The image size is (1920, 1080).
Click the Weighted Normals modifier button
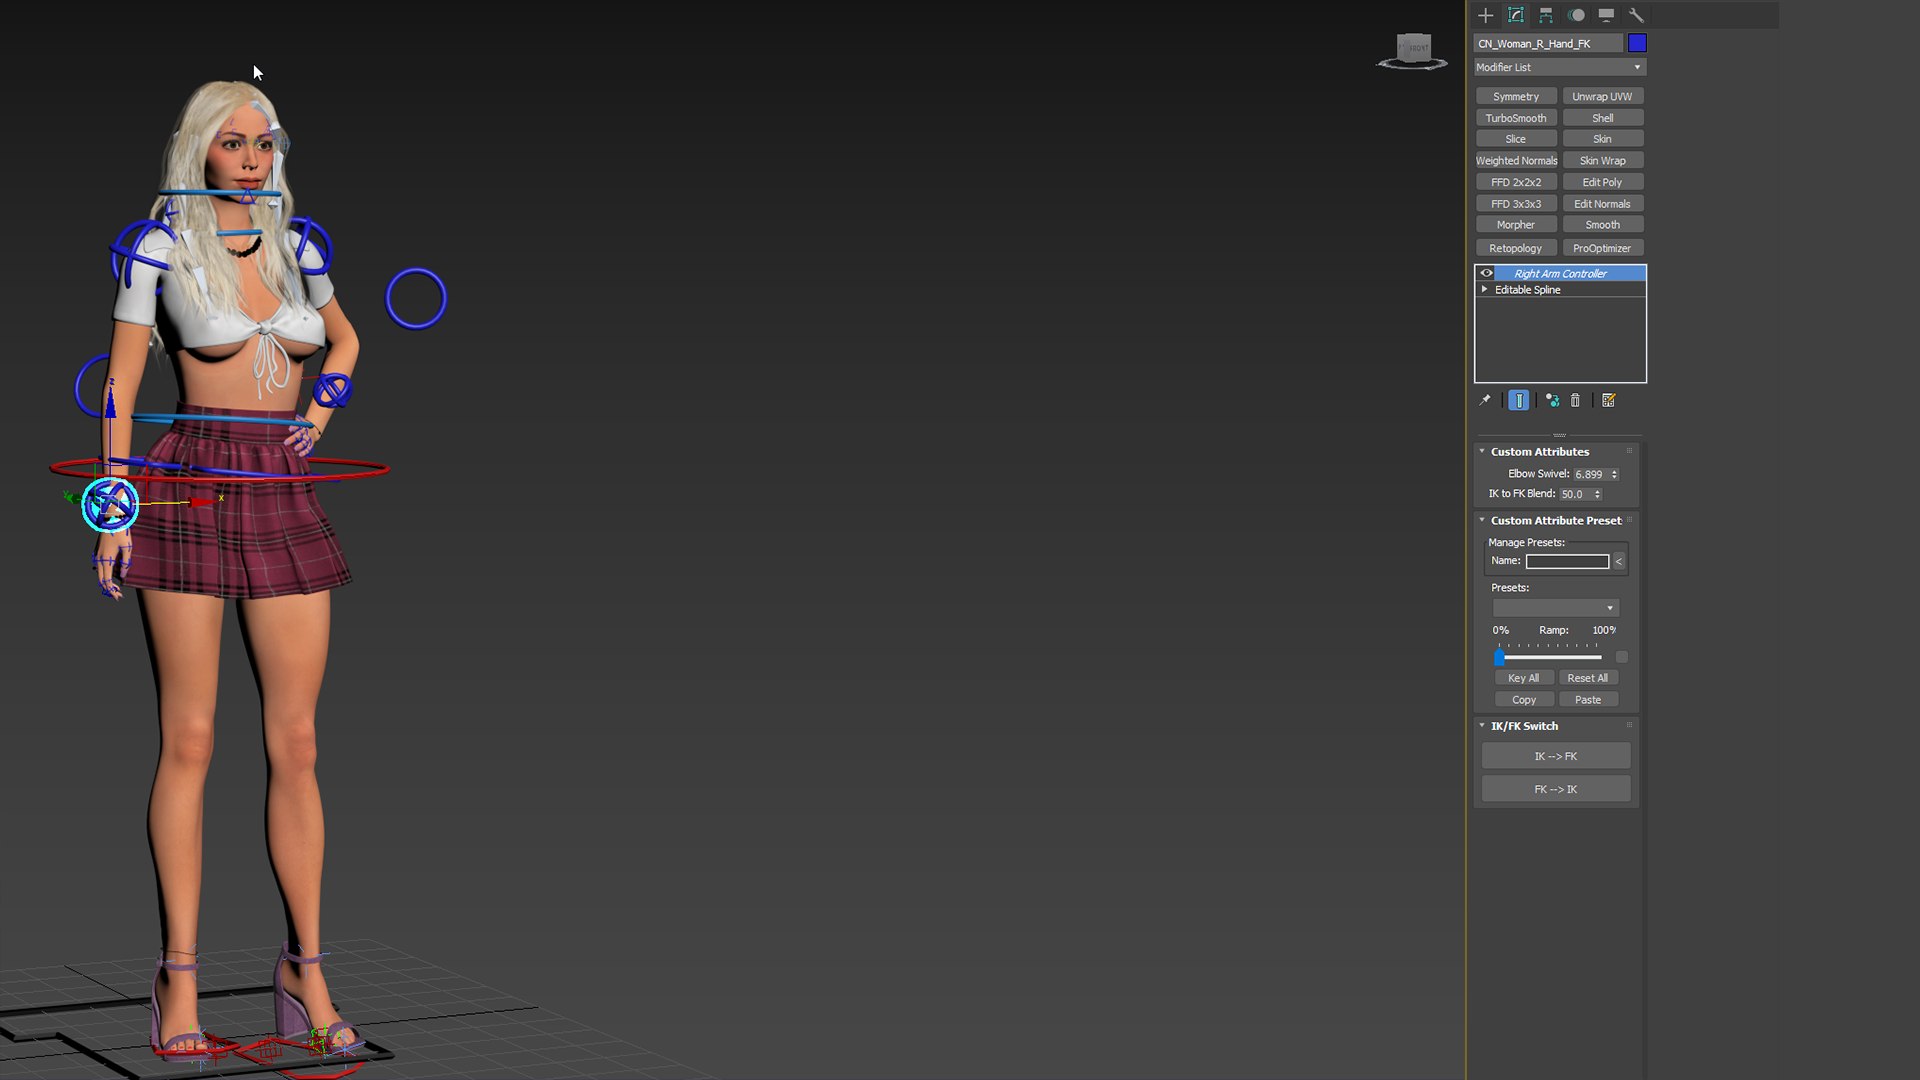pyautogui.click(x=1515, y=160)
